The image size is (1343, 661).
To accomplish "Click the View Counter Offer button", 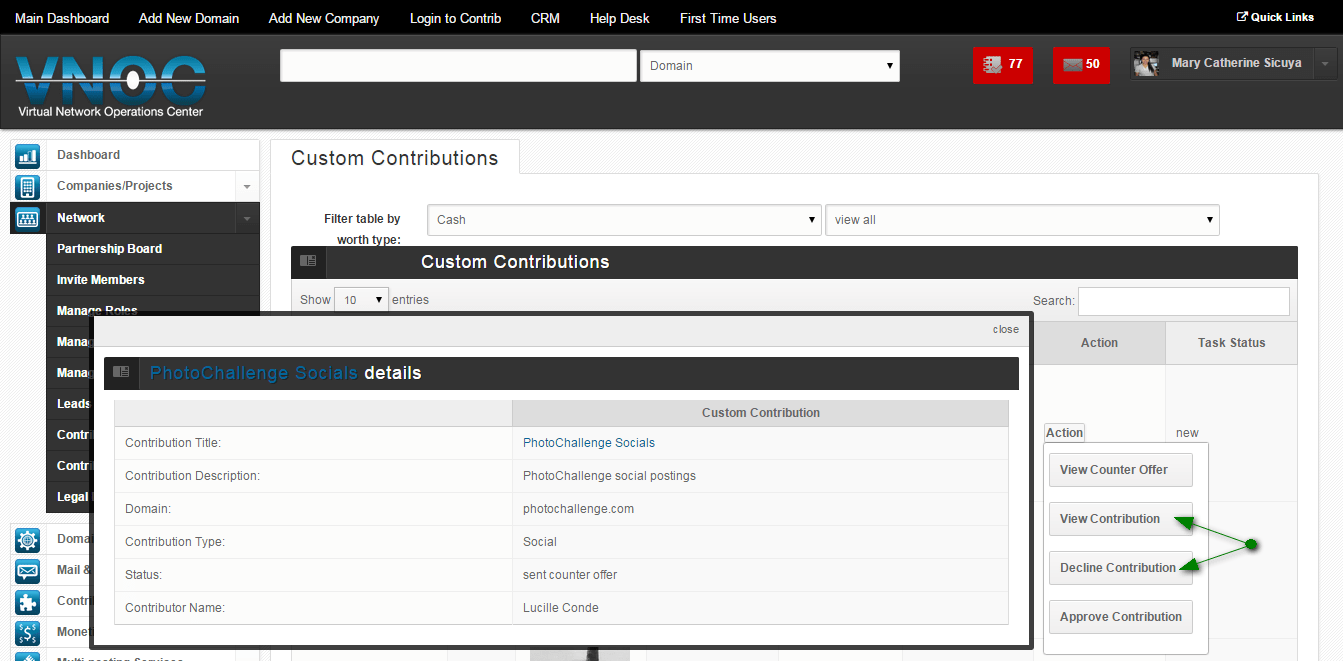I will (x=1121, y=470).
